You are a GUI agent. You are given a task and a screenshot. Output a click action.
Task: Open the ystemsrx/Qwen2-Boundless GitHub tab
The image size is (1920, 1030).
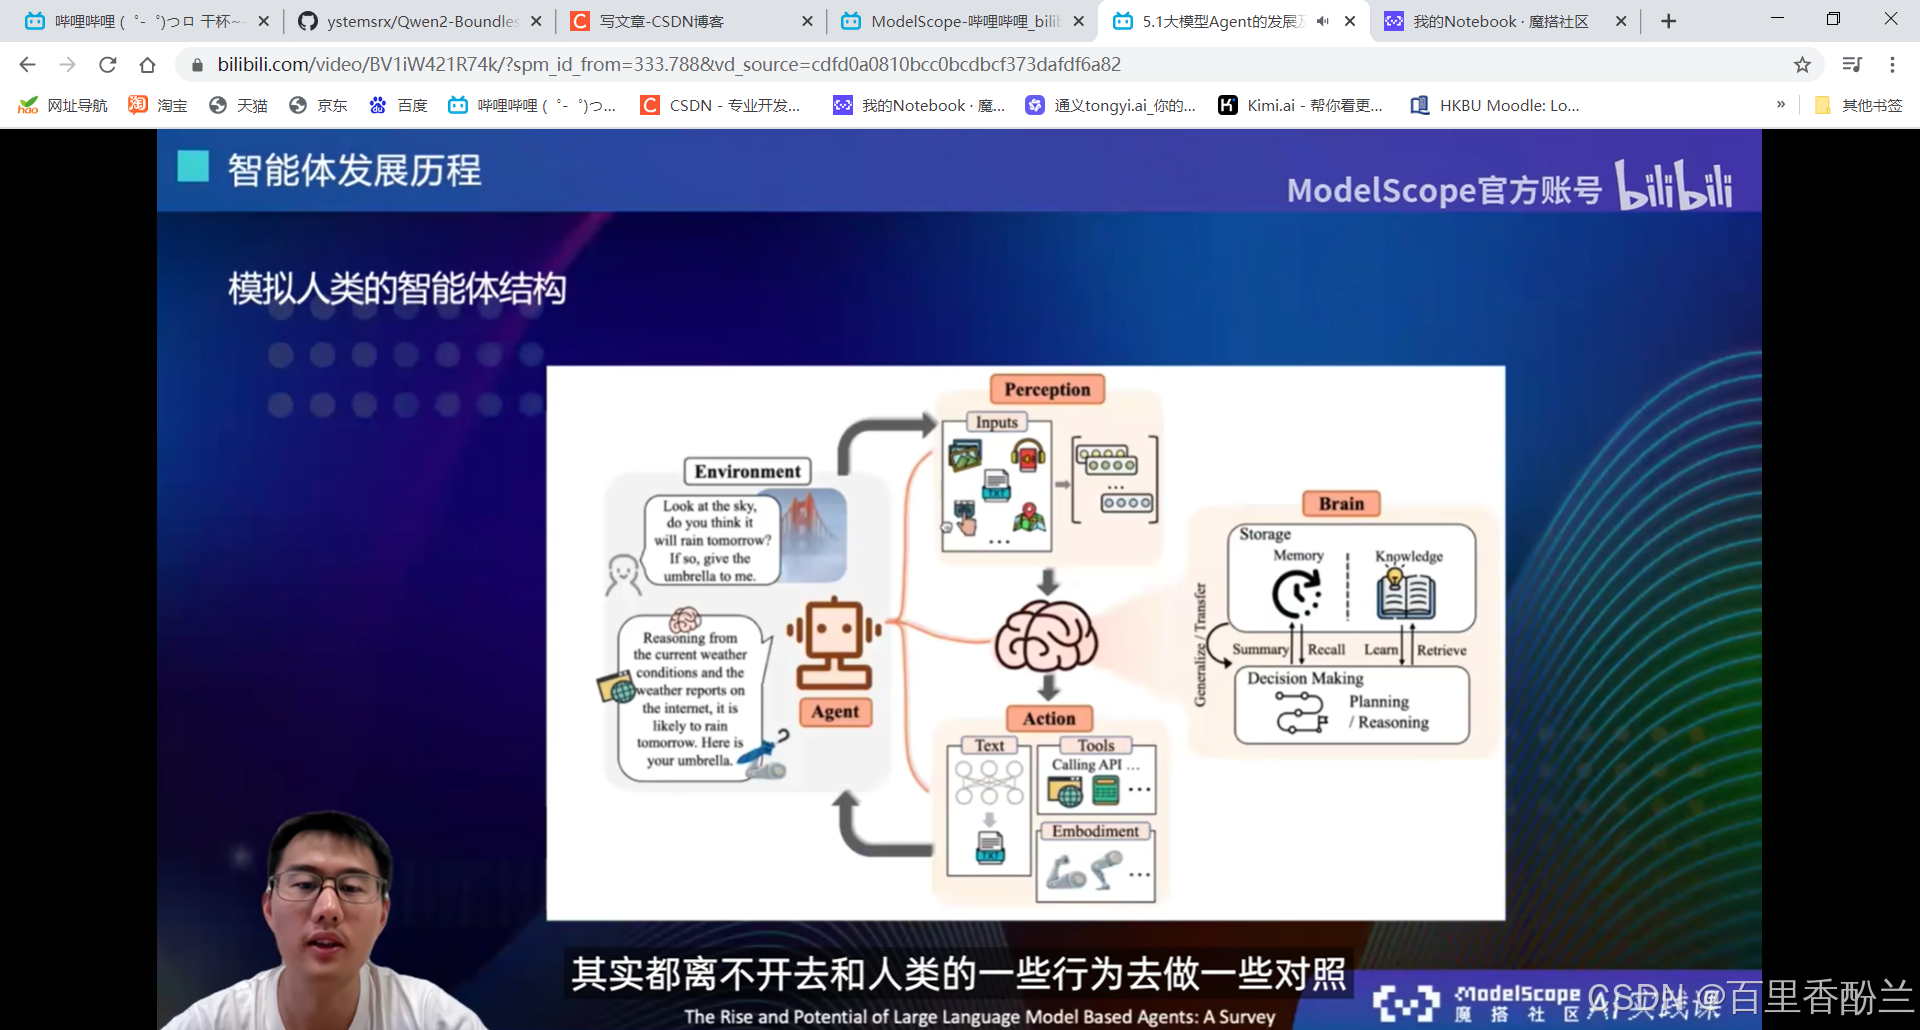point(420,21)
